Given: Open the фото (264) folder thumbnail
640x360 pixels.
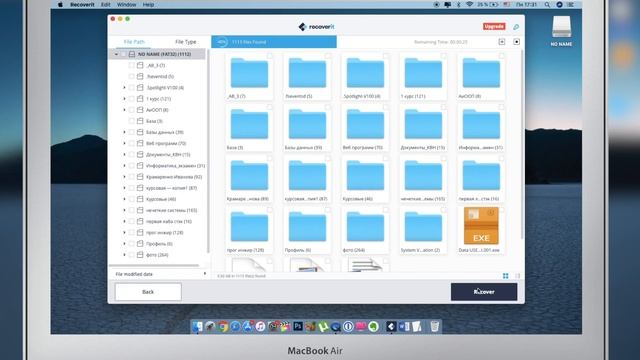Looking at the screenshot, I should 365,228.
